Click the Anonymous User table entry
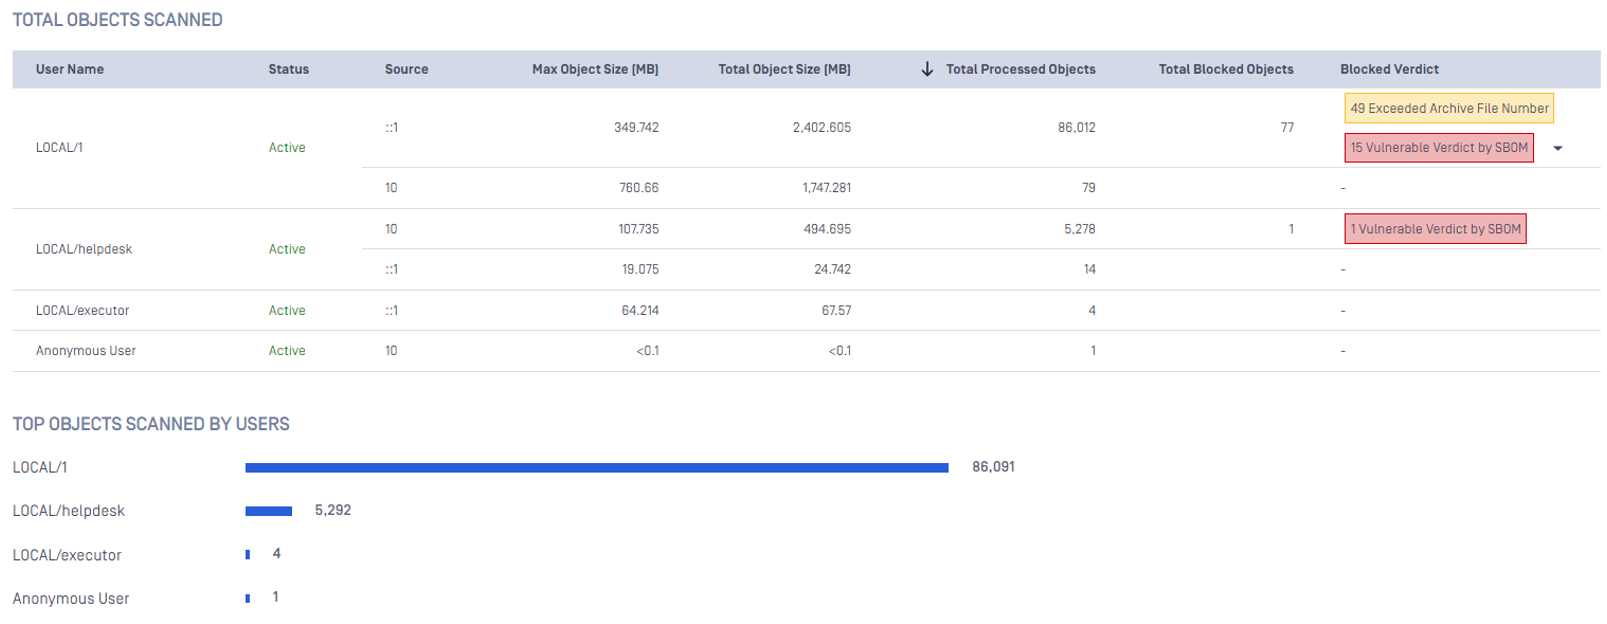The height and width of the screenshot is (624, 1607). [x=86, y=351]
